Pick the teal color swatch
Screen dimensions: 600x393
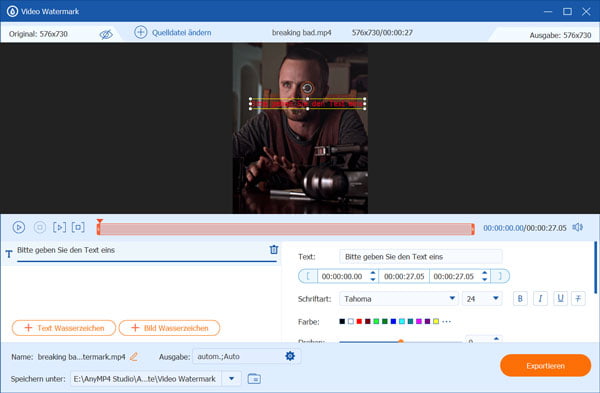pos(410,321)
